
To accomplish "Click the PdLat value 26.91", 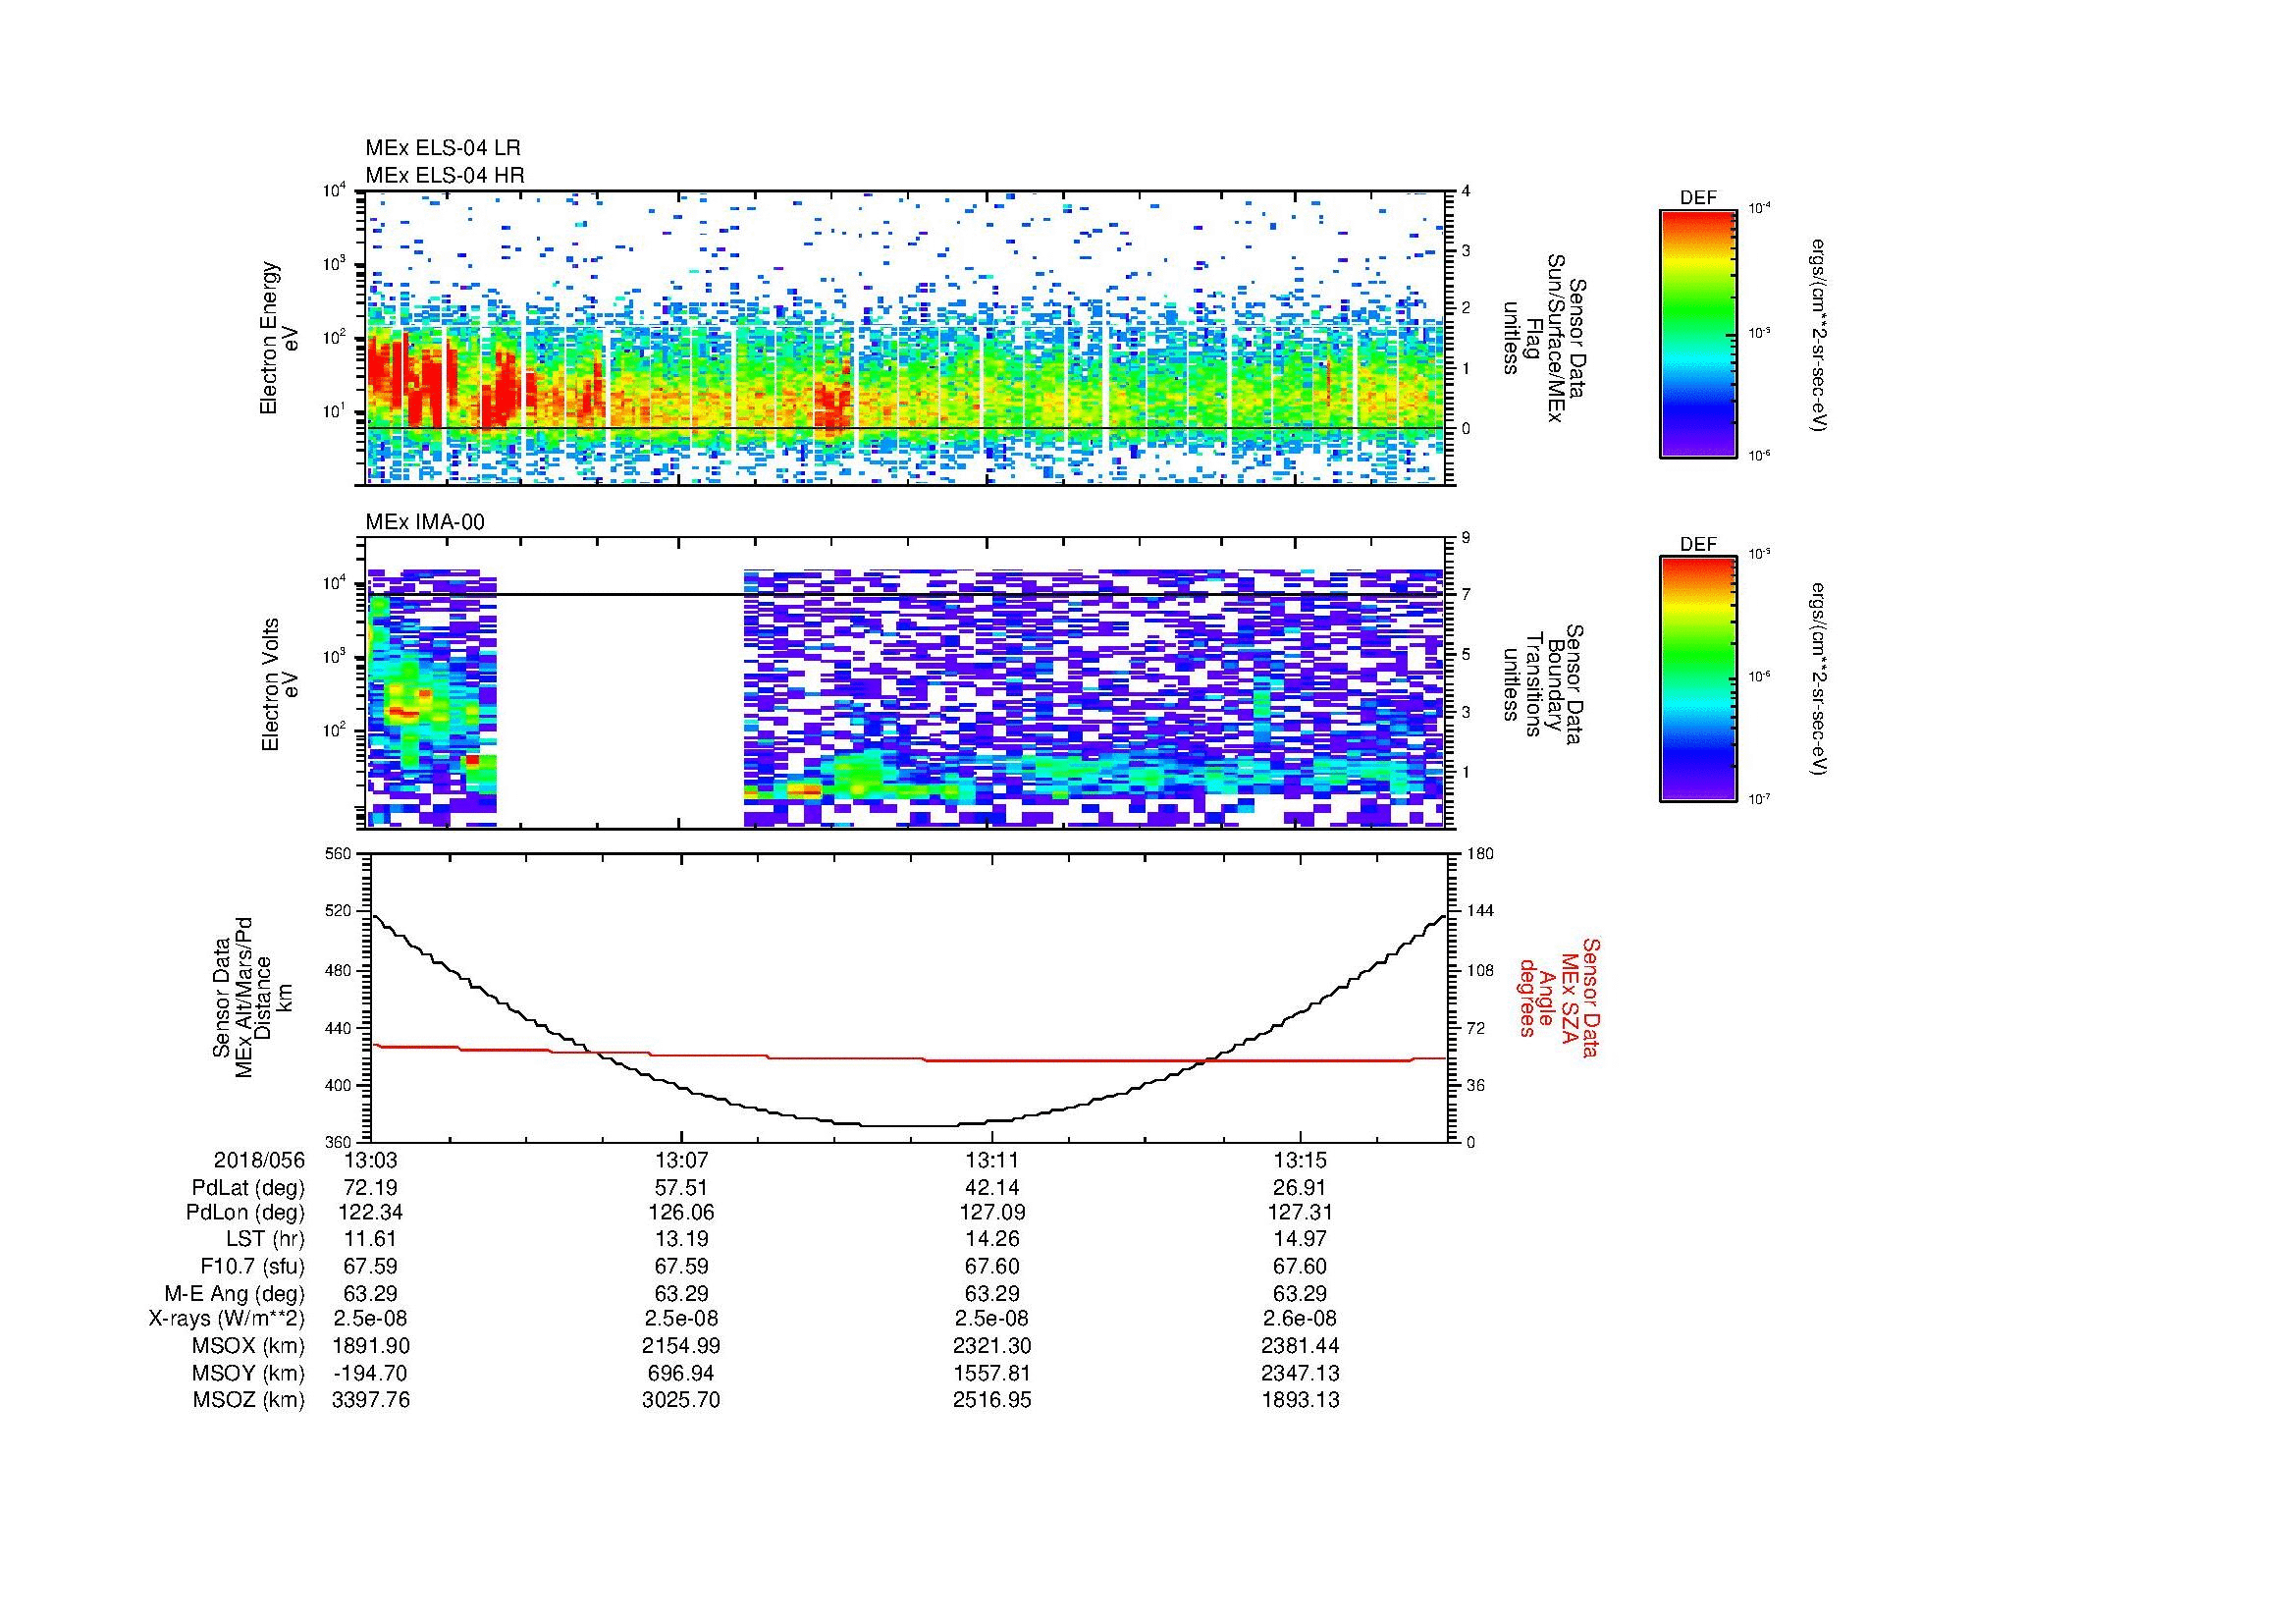I will click(1300, 1188).
